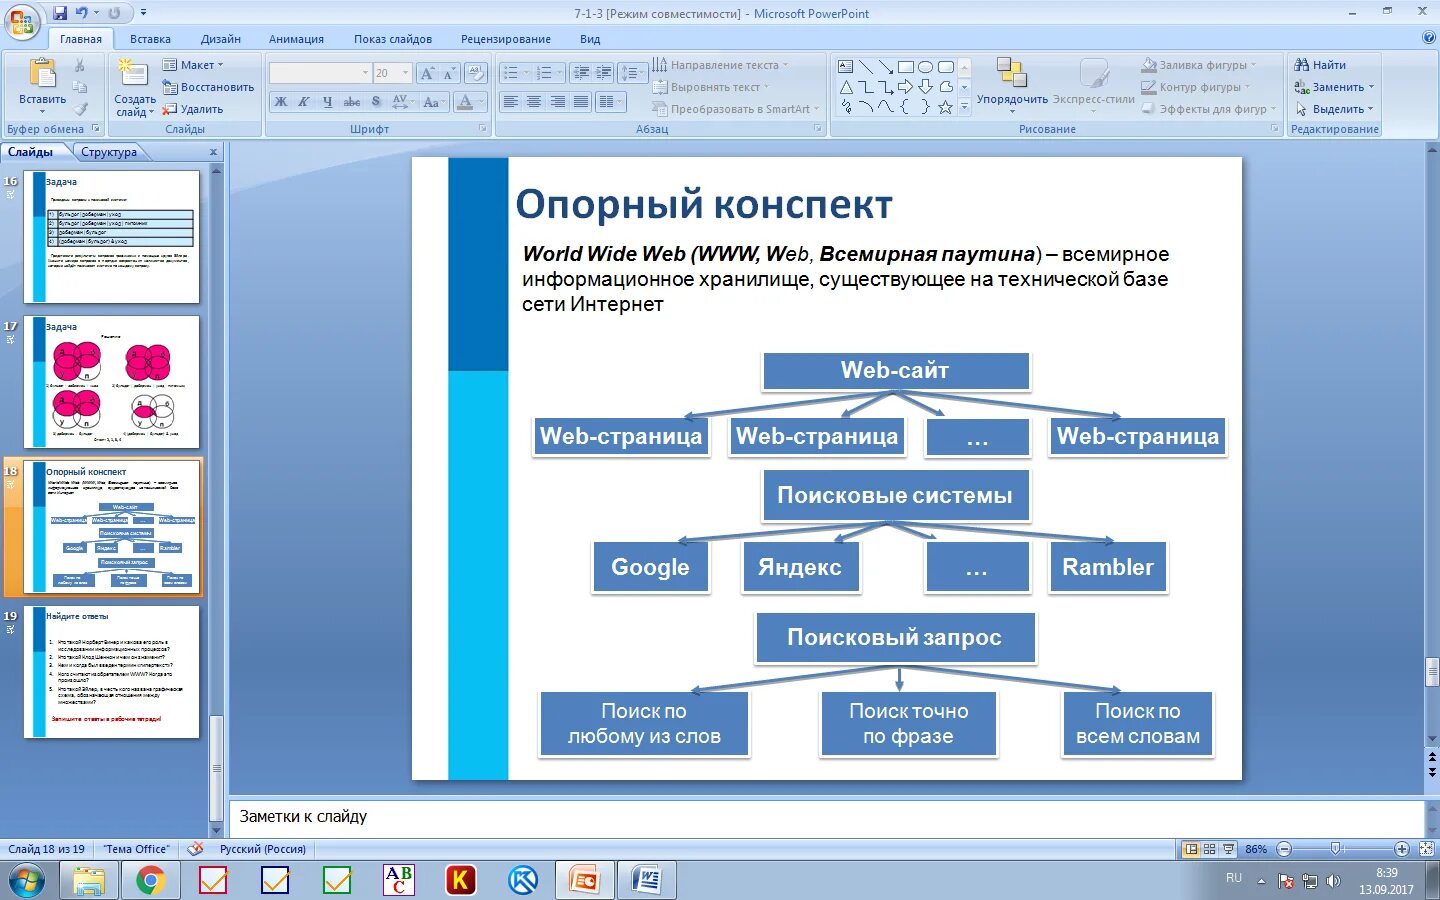The width and height of the screenshot is (1440, 900).
Task: Open Chrome from the taskbar
Action: tap(150, 880)
